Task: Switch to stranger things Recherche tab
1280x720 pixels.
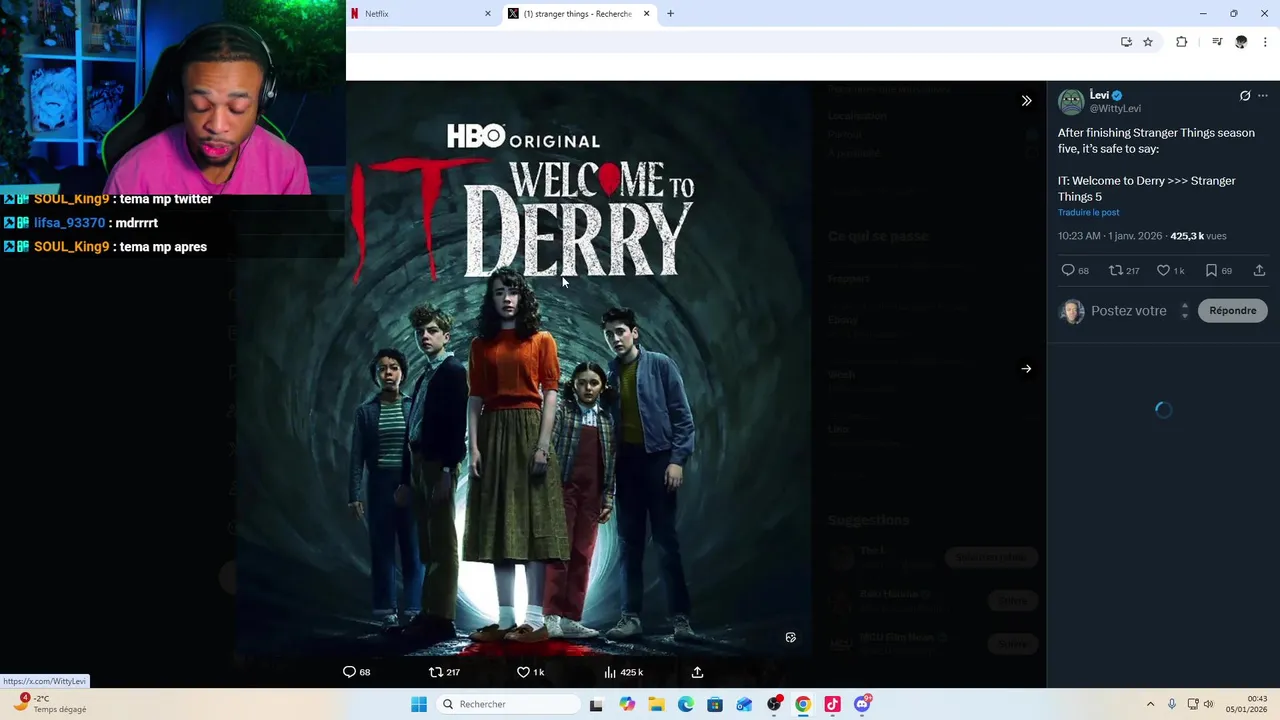Action: coord(579,14)
